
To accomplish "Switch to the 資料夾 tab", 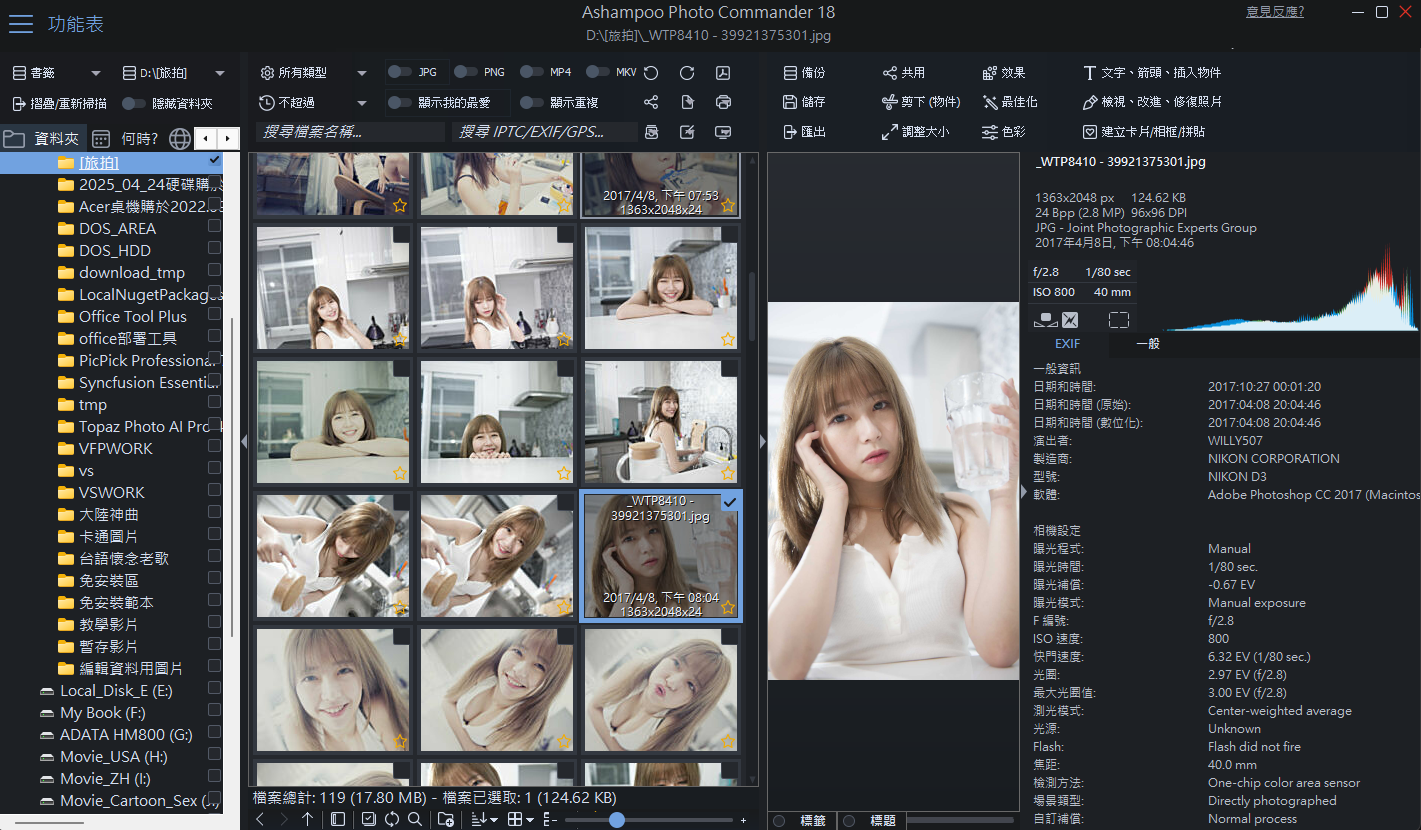I will pos(42,139).
